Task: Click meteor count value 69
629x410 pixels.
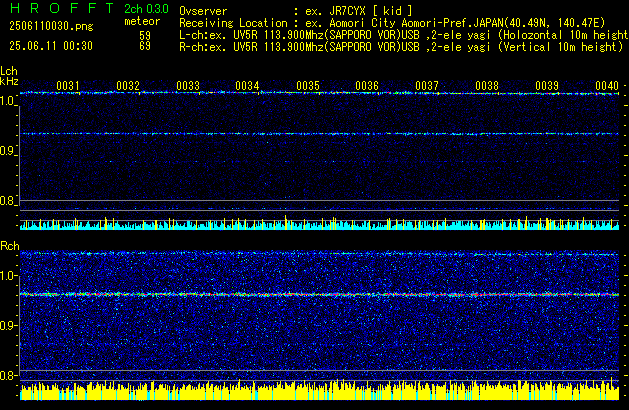Action: pos(145,46)
